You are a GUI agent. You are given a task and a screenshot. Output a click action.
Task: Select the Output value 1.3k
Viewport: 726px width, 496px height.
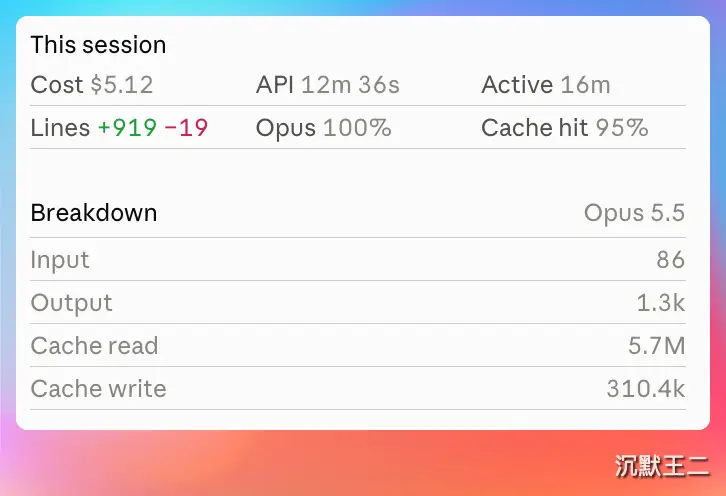[x=661, y=303]
